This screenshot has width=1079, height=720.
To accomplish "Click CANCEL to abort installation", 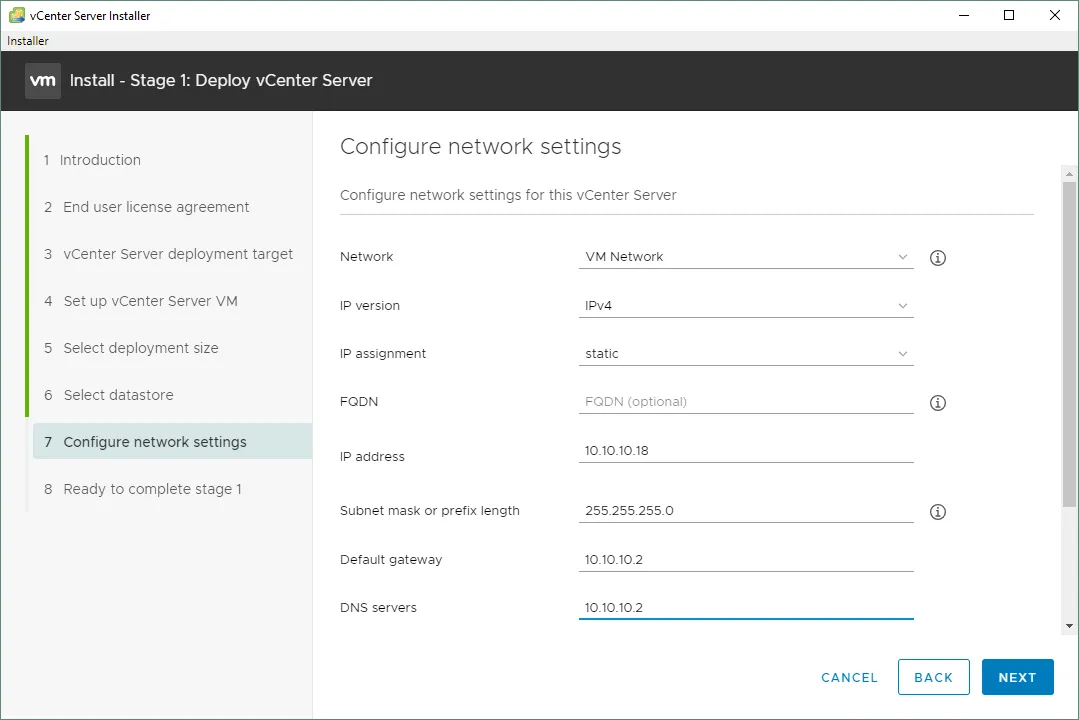I will pyautogui.click(x=849, y=677).
